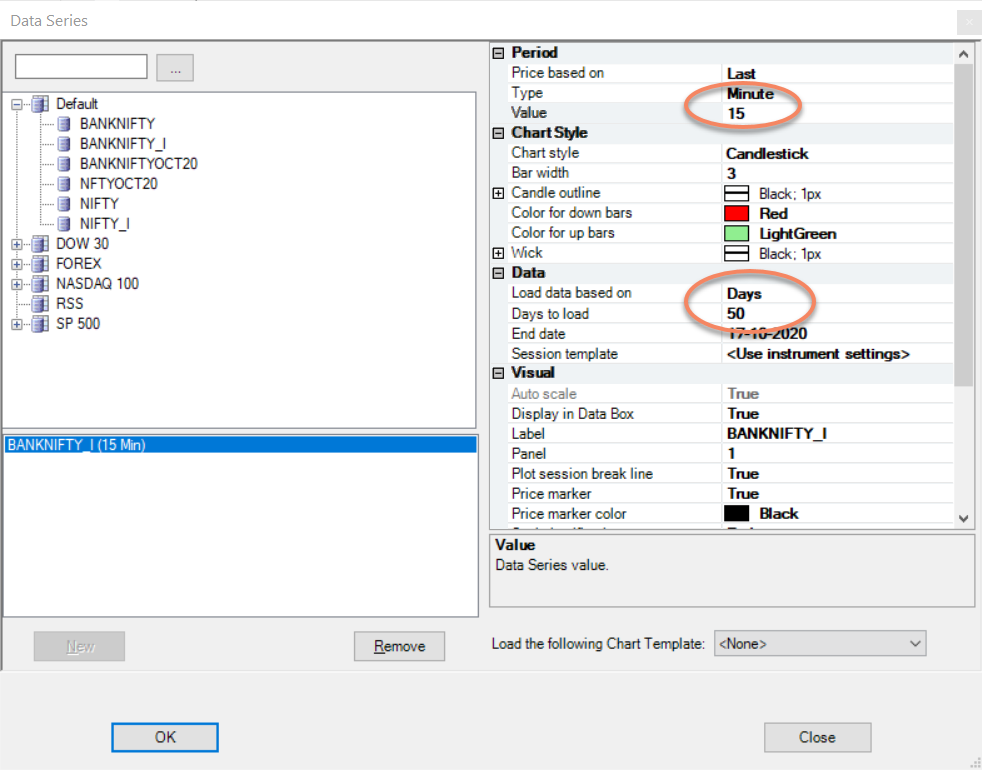Click the Red color for down bars swatch
The height and width of the screenshot is (770, 982).
[x=736, y=214]
